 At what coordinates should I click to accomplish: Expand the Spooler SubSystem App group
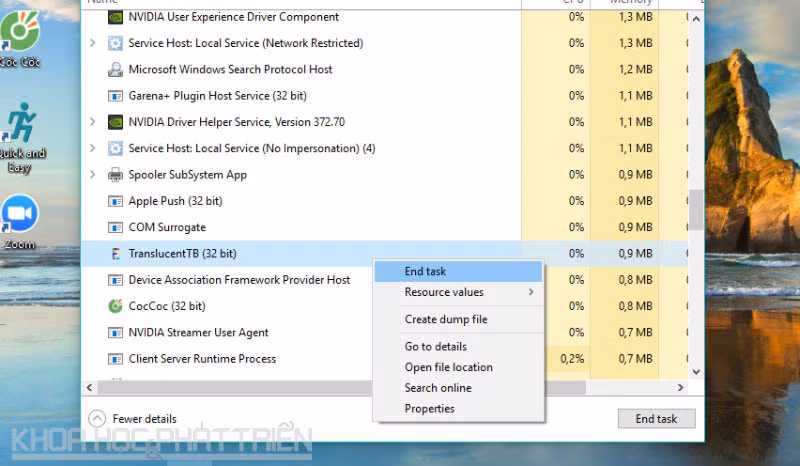coord(93,175)
